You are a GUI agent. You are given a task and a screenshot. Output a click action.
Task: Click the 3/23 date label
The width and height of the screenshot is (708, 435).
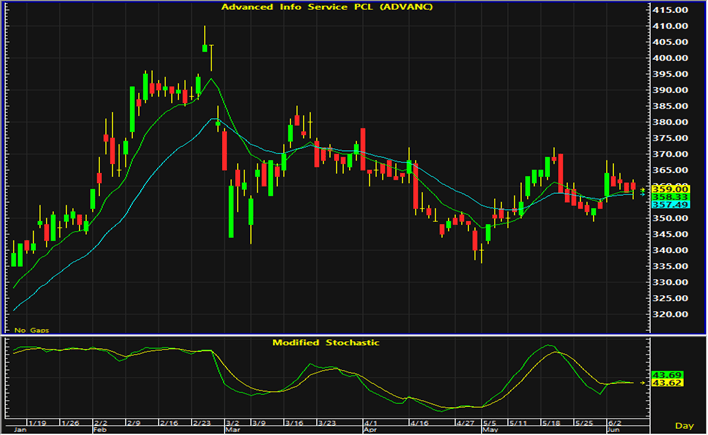pos(327,423)
